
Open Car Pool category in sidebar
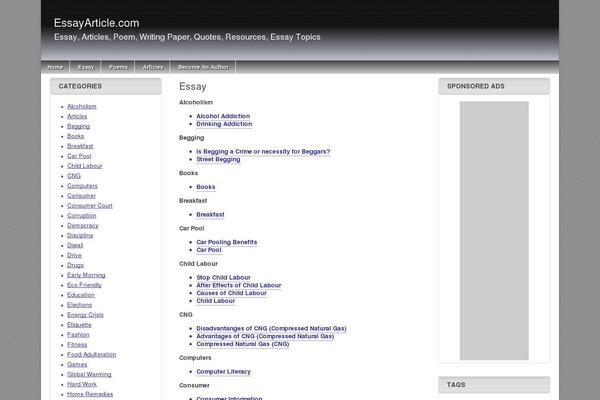[x=79, y=156]
